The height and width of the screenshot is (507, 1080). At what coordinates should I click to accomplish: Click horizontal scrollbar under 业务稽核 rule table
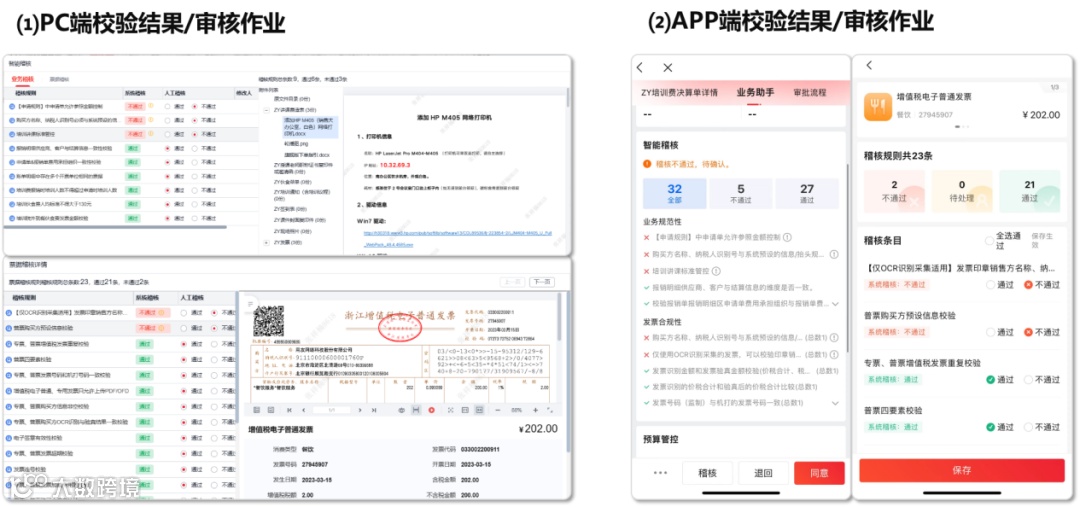[x=114, y=226]
